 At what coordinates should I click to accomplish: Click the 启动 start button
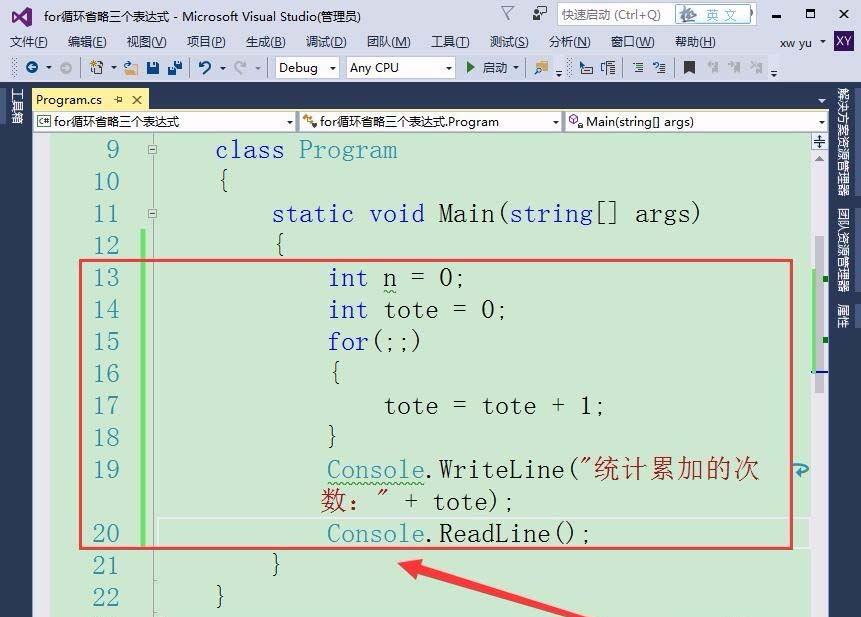(x=488, y=68)
